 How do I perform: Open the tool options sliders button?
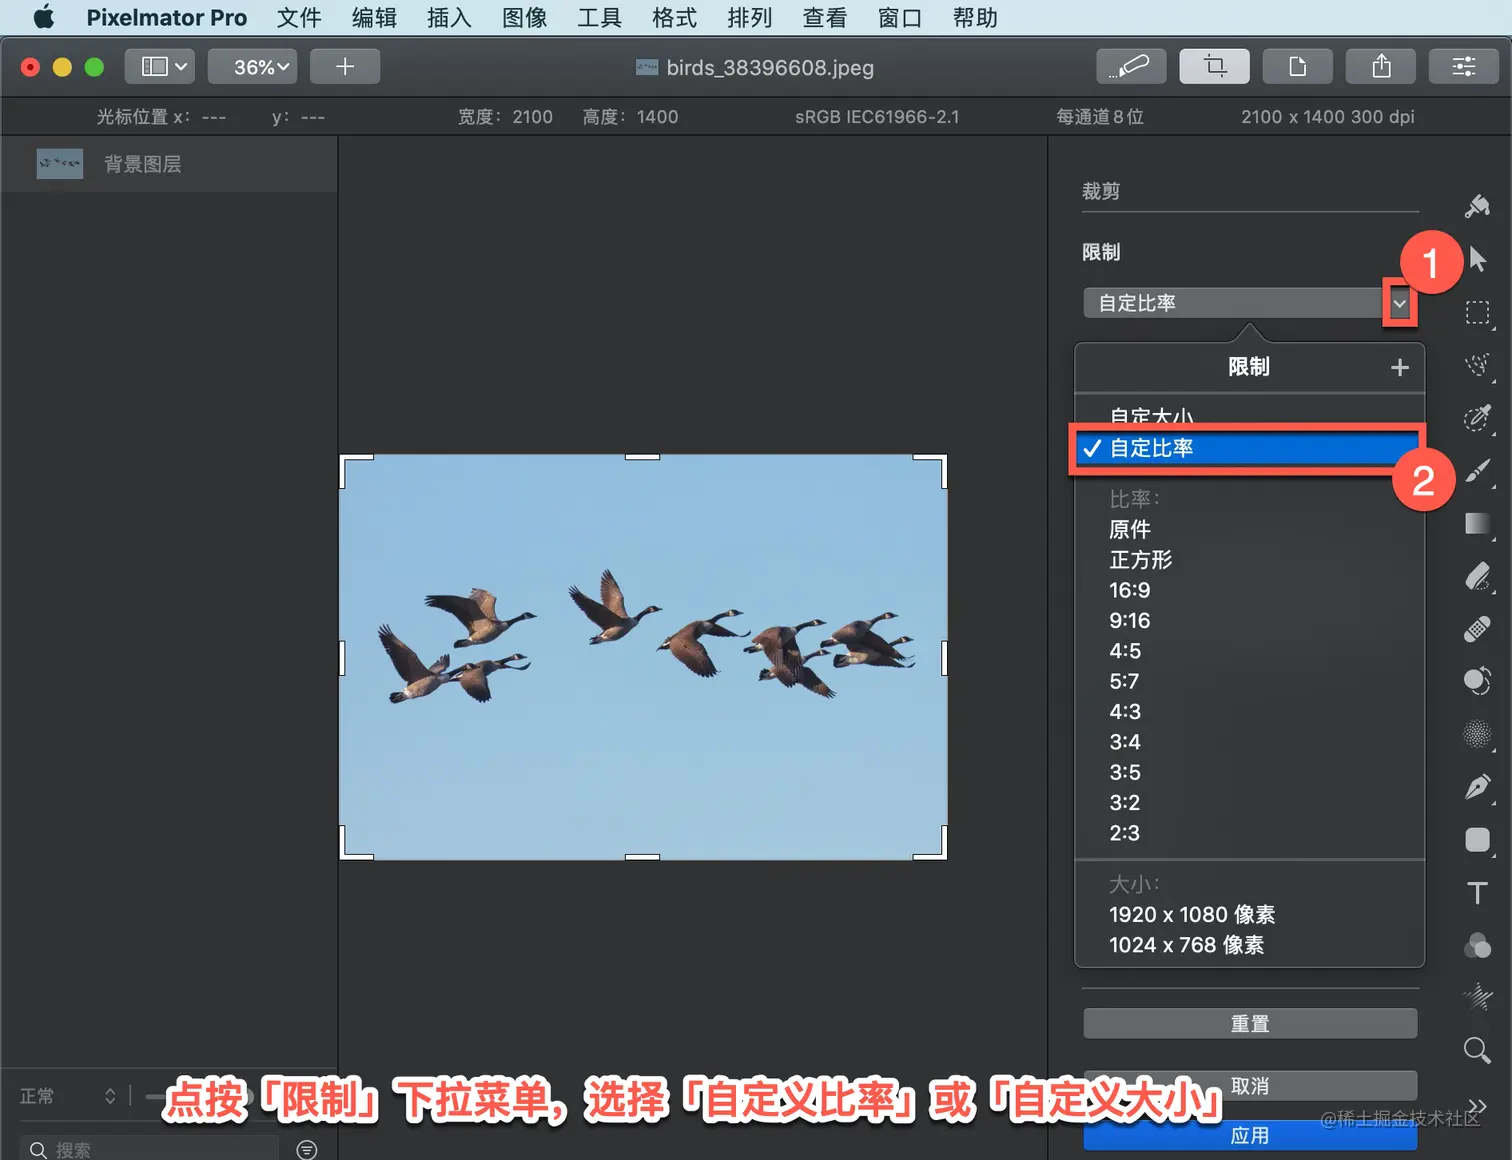pyautogui.click(x=1464, y=67)
